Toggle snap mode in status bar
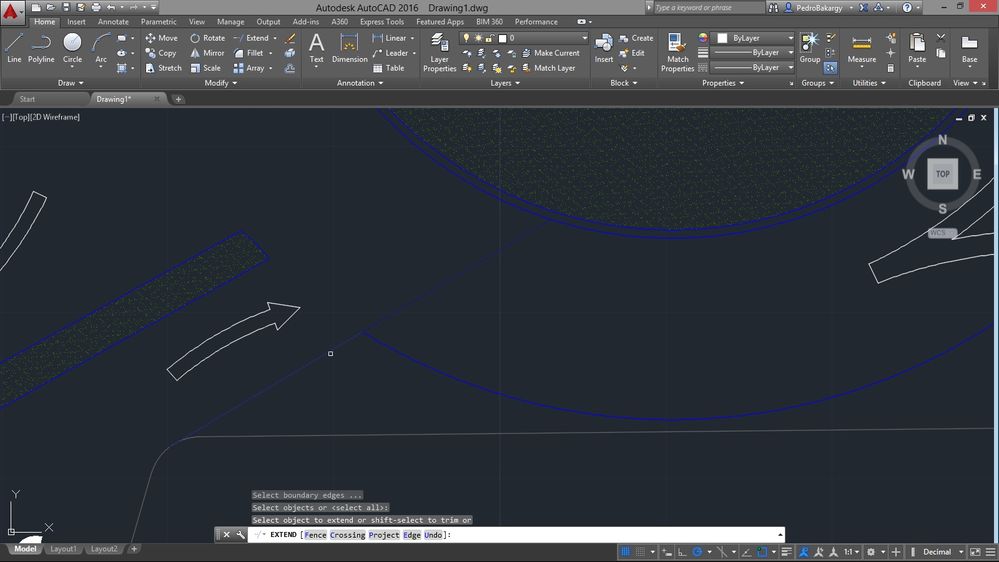 pyautogui.click(x=640, y=552)
